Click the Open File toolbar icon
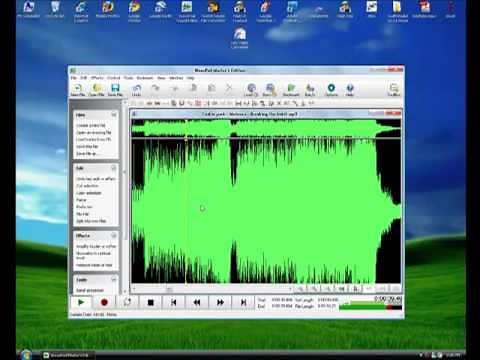This screenshot has height=360, width=480. click(x=97, y=89)
